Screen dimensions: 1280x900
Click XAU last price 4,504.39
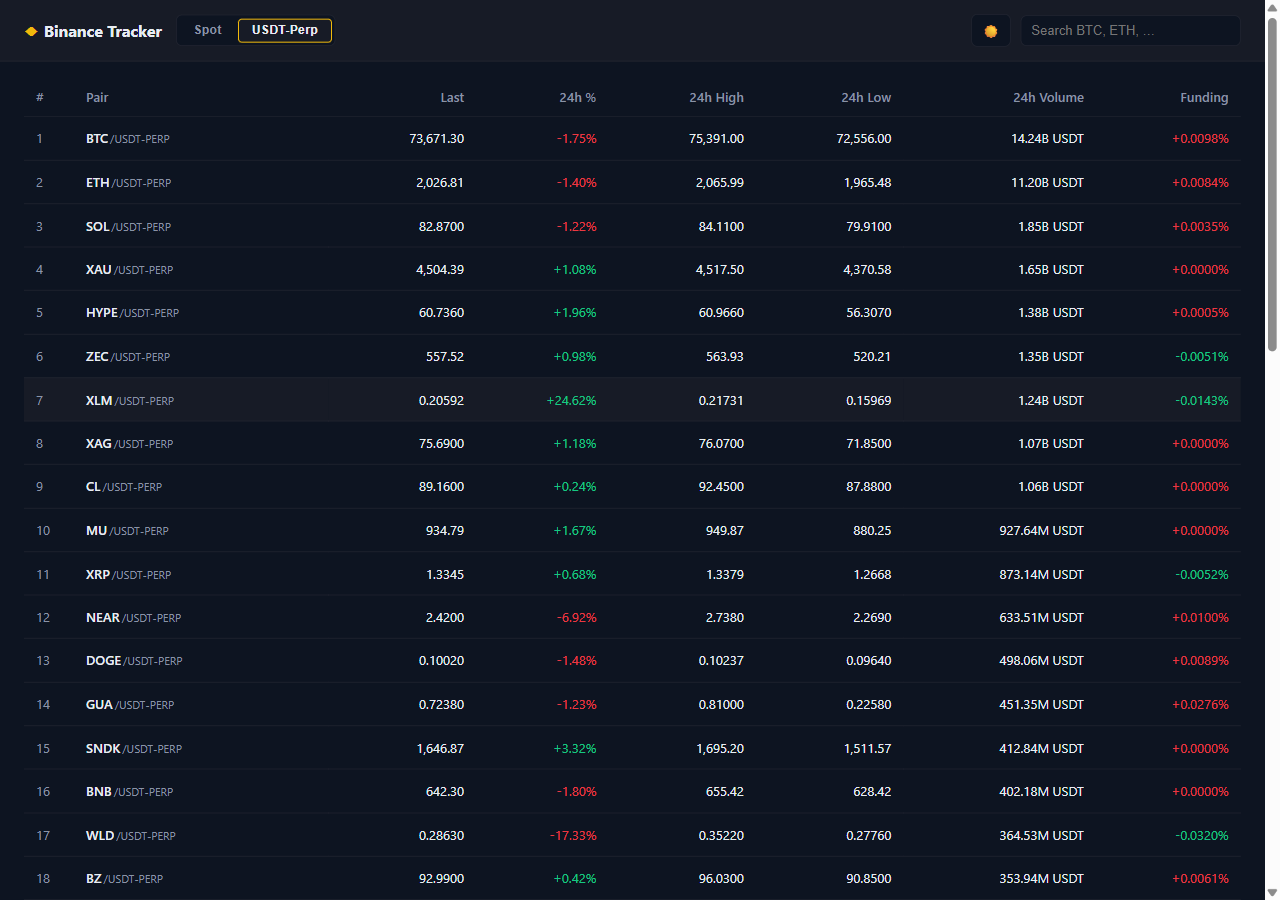[440, 270]
